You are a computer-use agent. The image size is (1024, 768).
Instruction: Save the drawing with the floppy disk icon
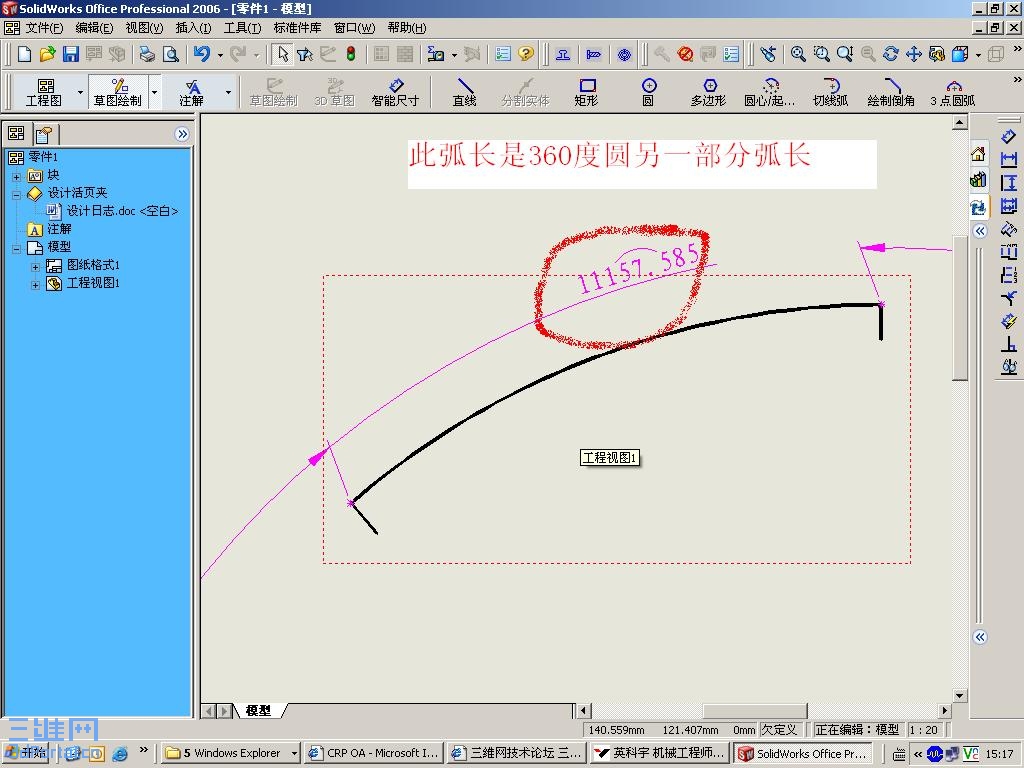[71, 54]
